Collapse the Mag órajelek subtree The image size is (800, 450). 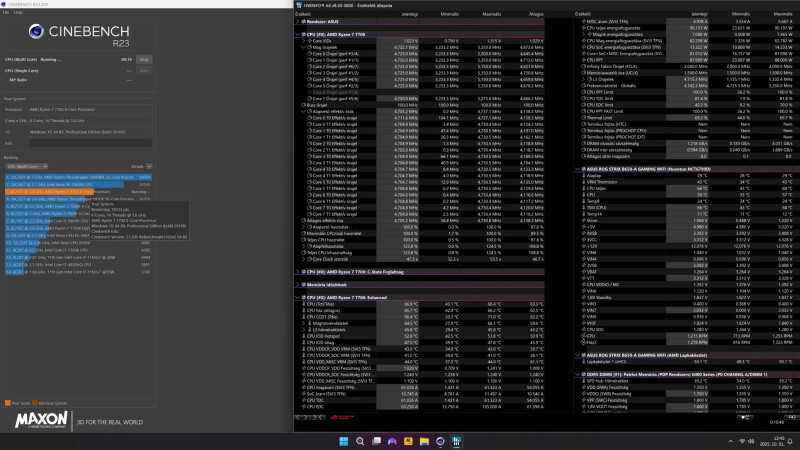pyautogui.click(x=304, y=47)
